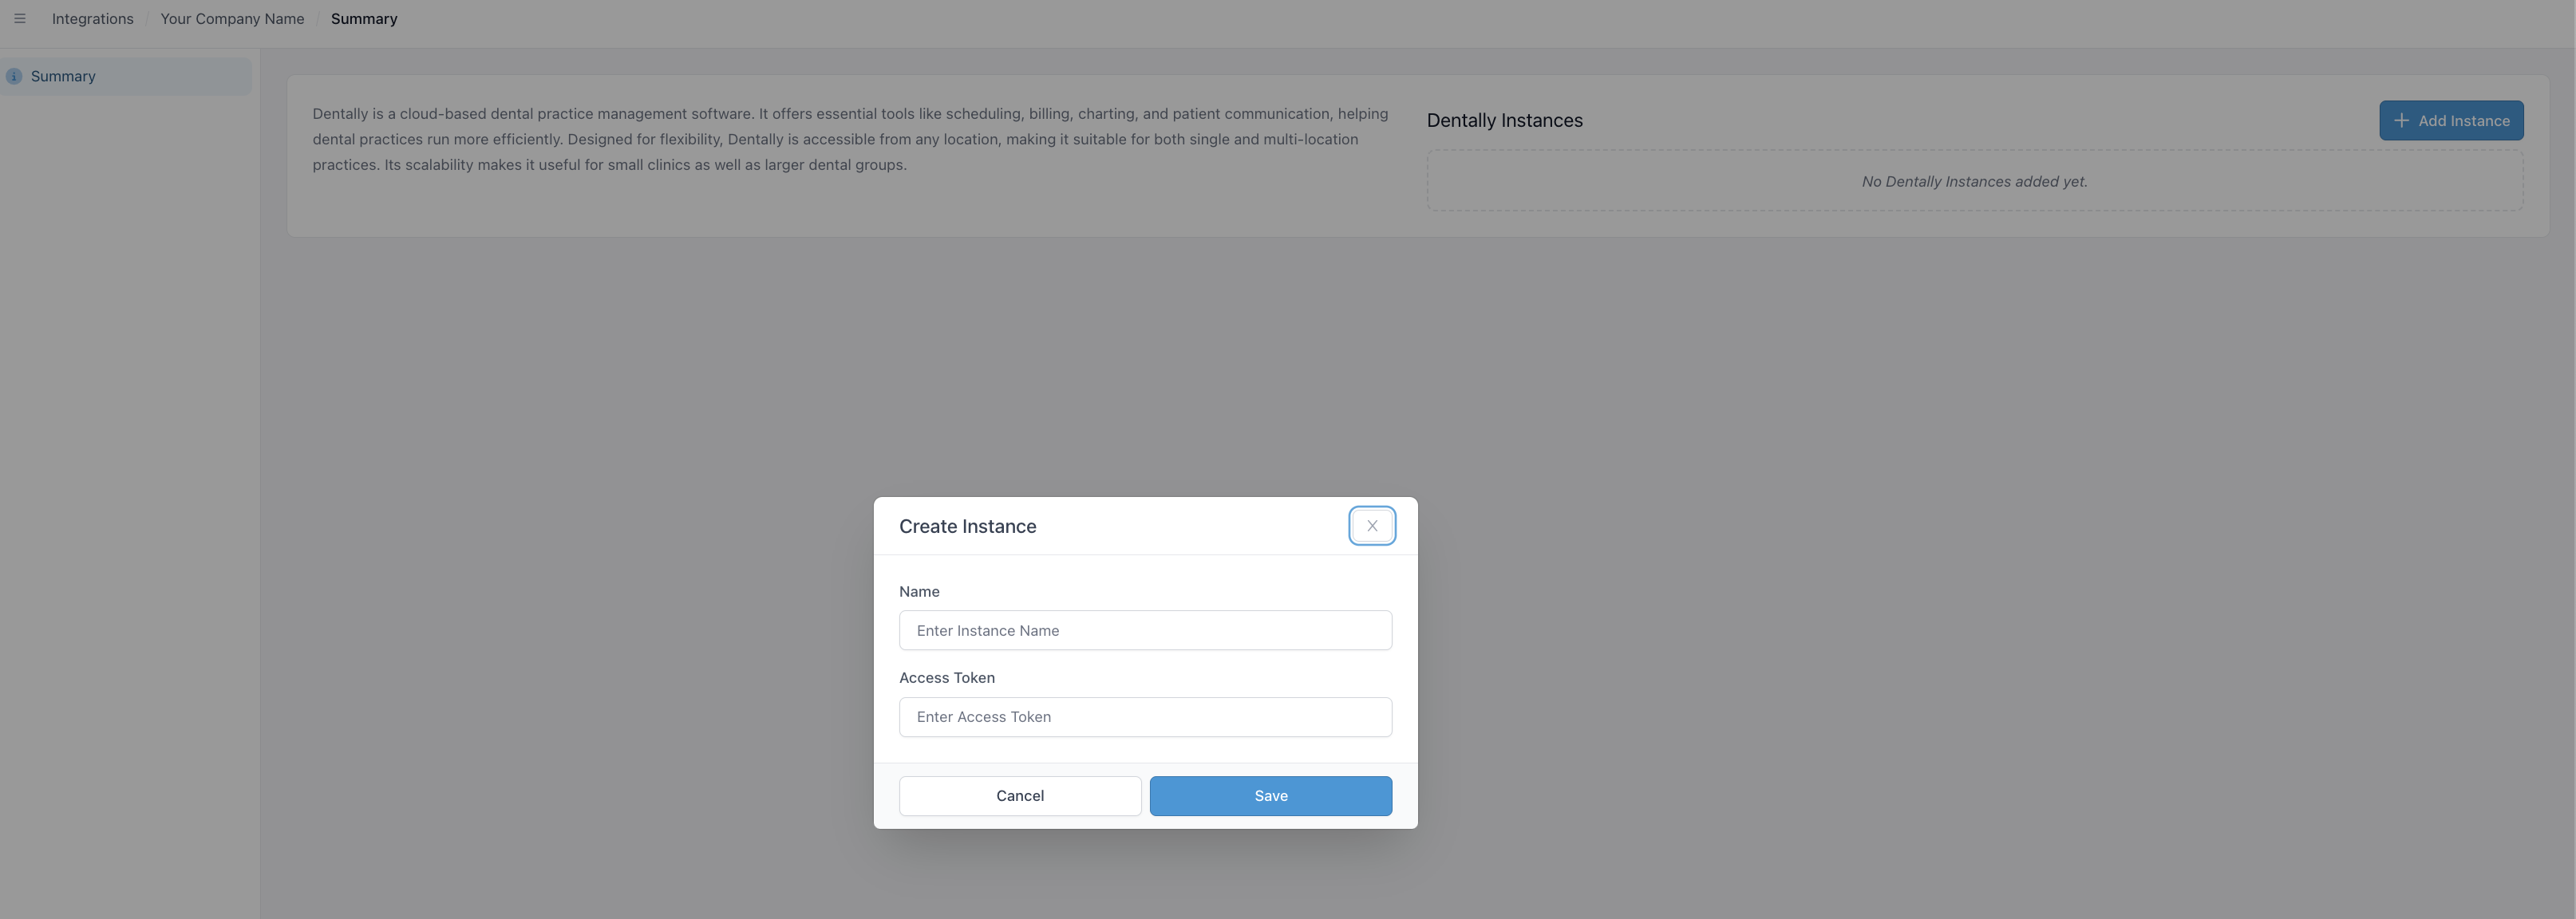Click the highlighted Summary sidebar row
The height and width of the screenshot is (919, 2576).
tap(125, 76)
